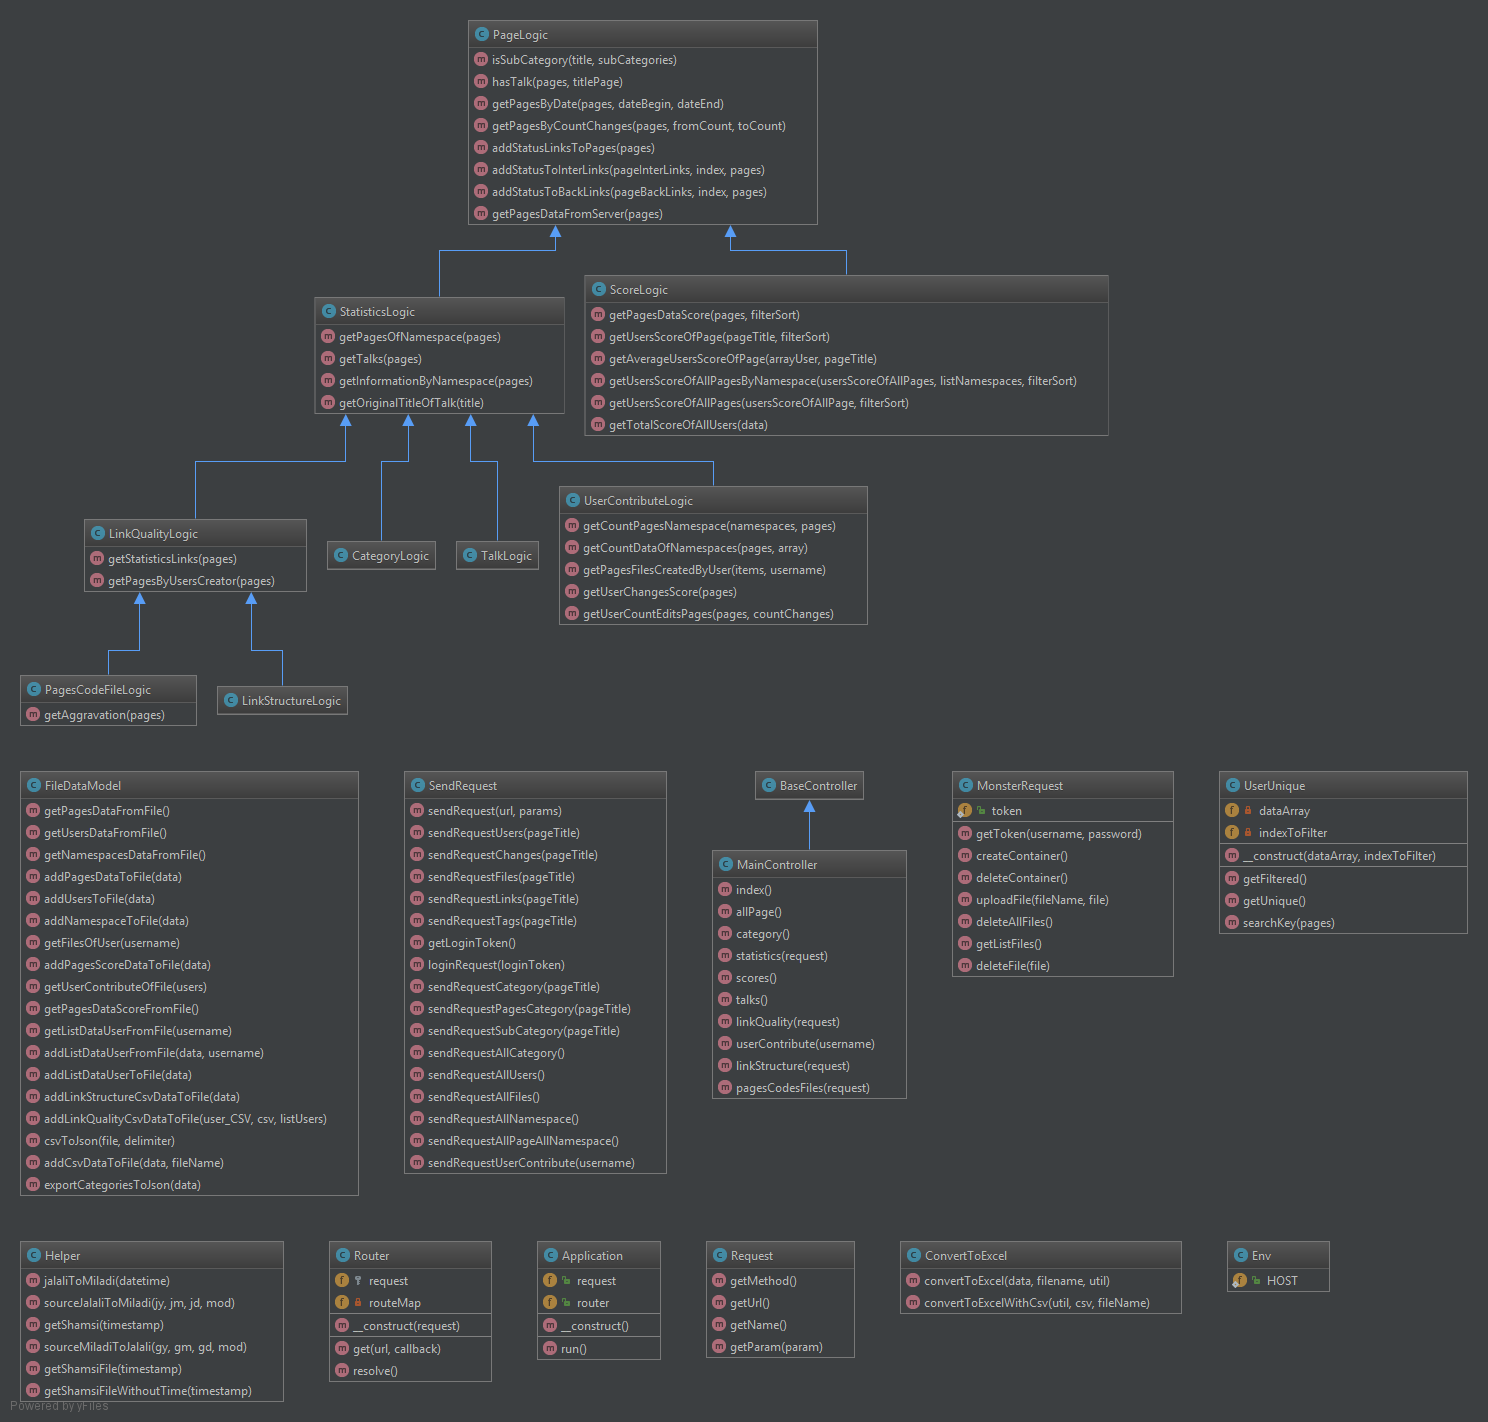Select the BaseController class node
This screenshot has height=1422, width=1488.
coord(809,786)
